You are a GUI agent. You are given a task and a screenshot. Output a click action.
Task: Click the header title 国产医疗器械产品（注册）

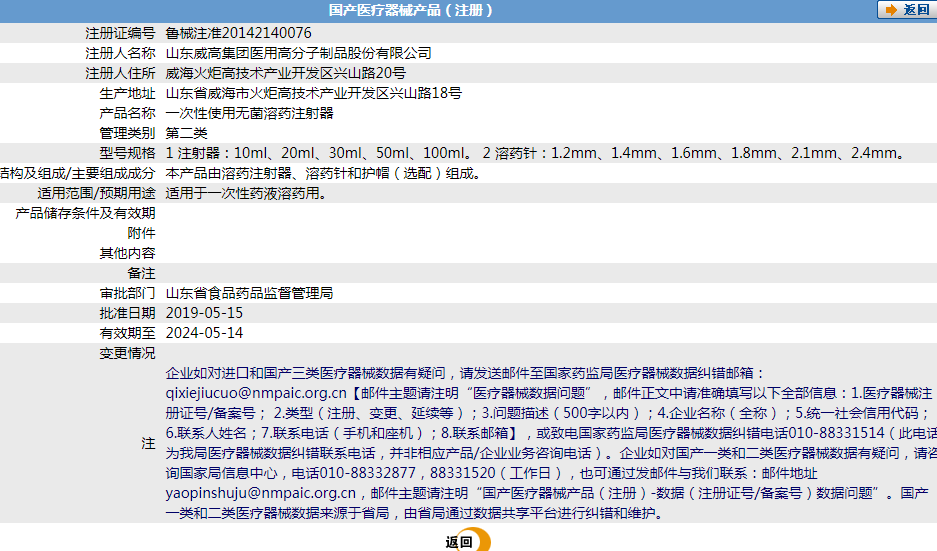(411, 10)
